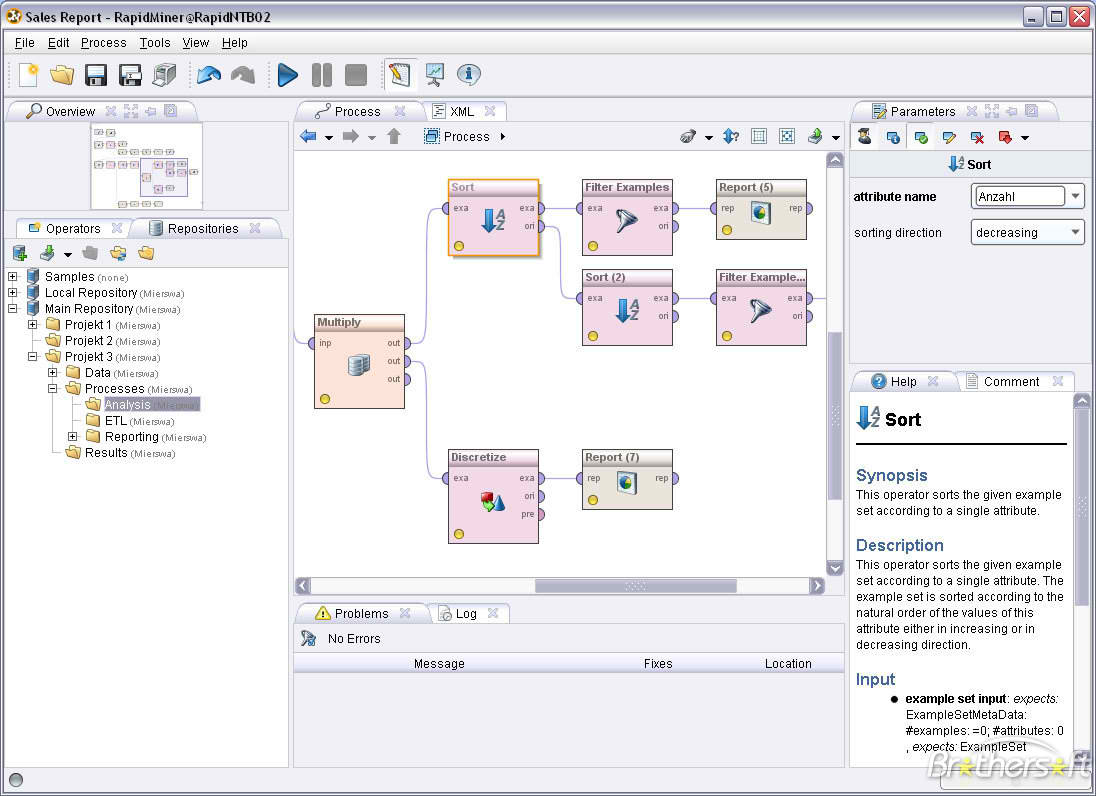The width and height of the screenshot is (1096, 796).
Task: Undo with the blue curved arrow icon
Action: 208,75
